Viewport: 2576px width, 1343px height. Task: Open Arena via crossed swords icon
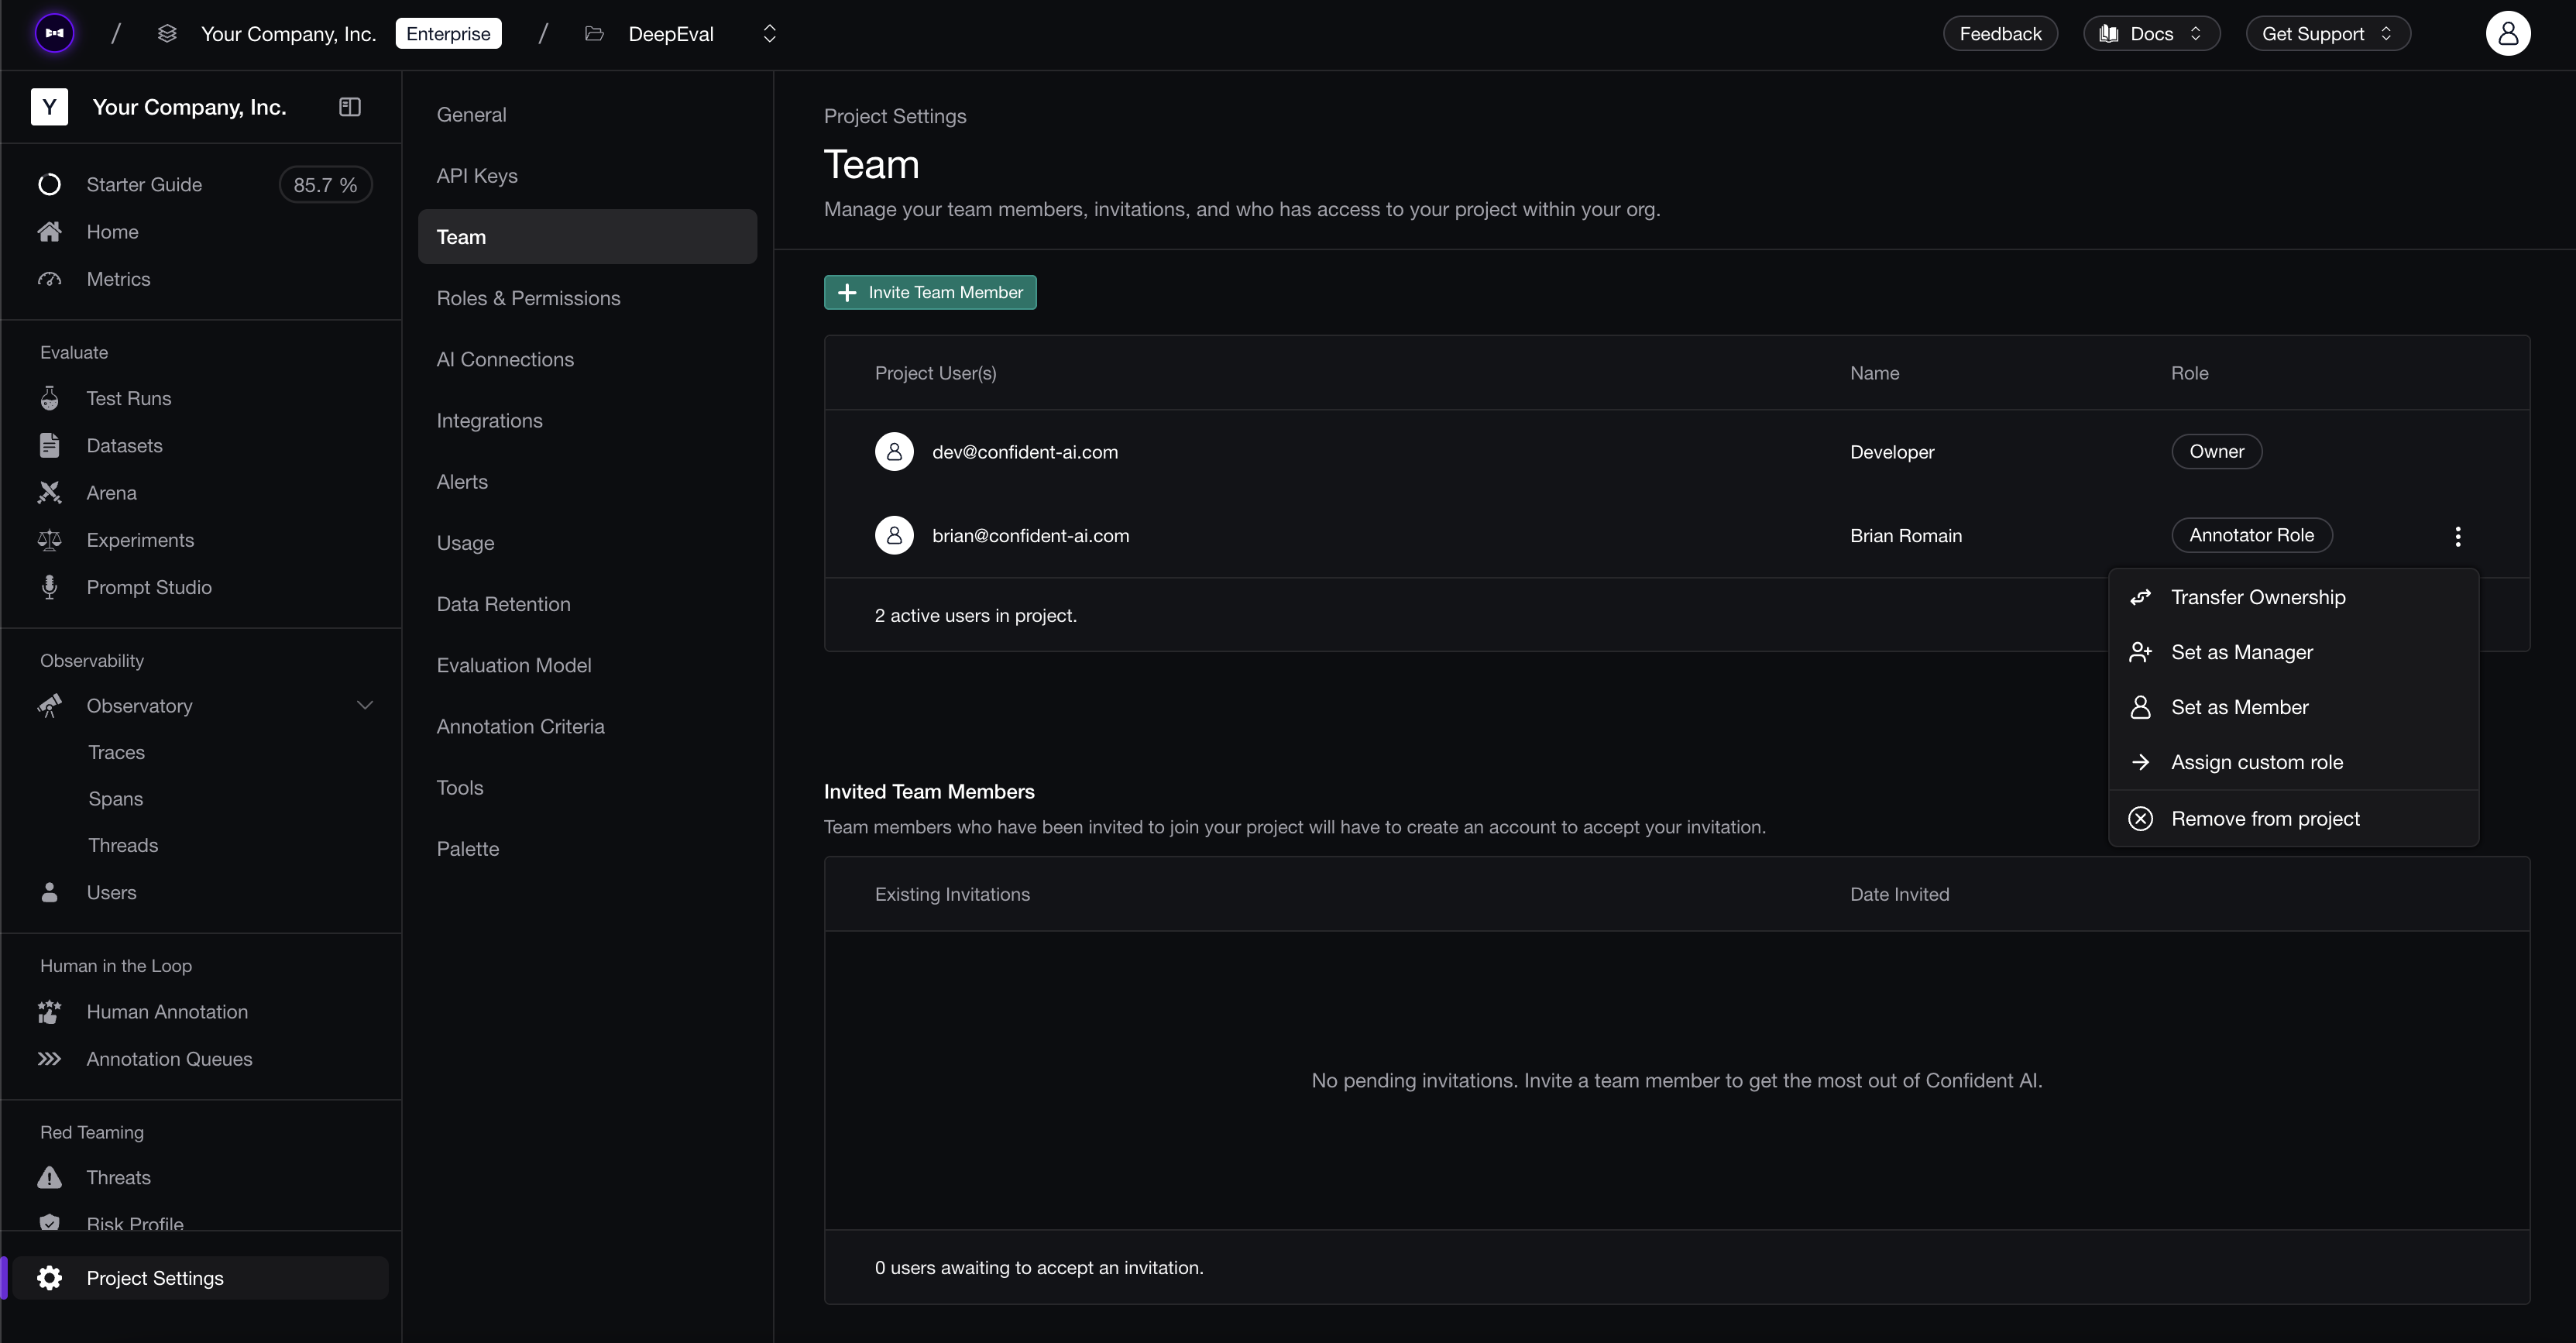49,493
